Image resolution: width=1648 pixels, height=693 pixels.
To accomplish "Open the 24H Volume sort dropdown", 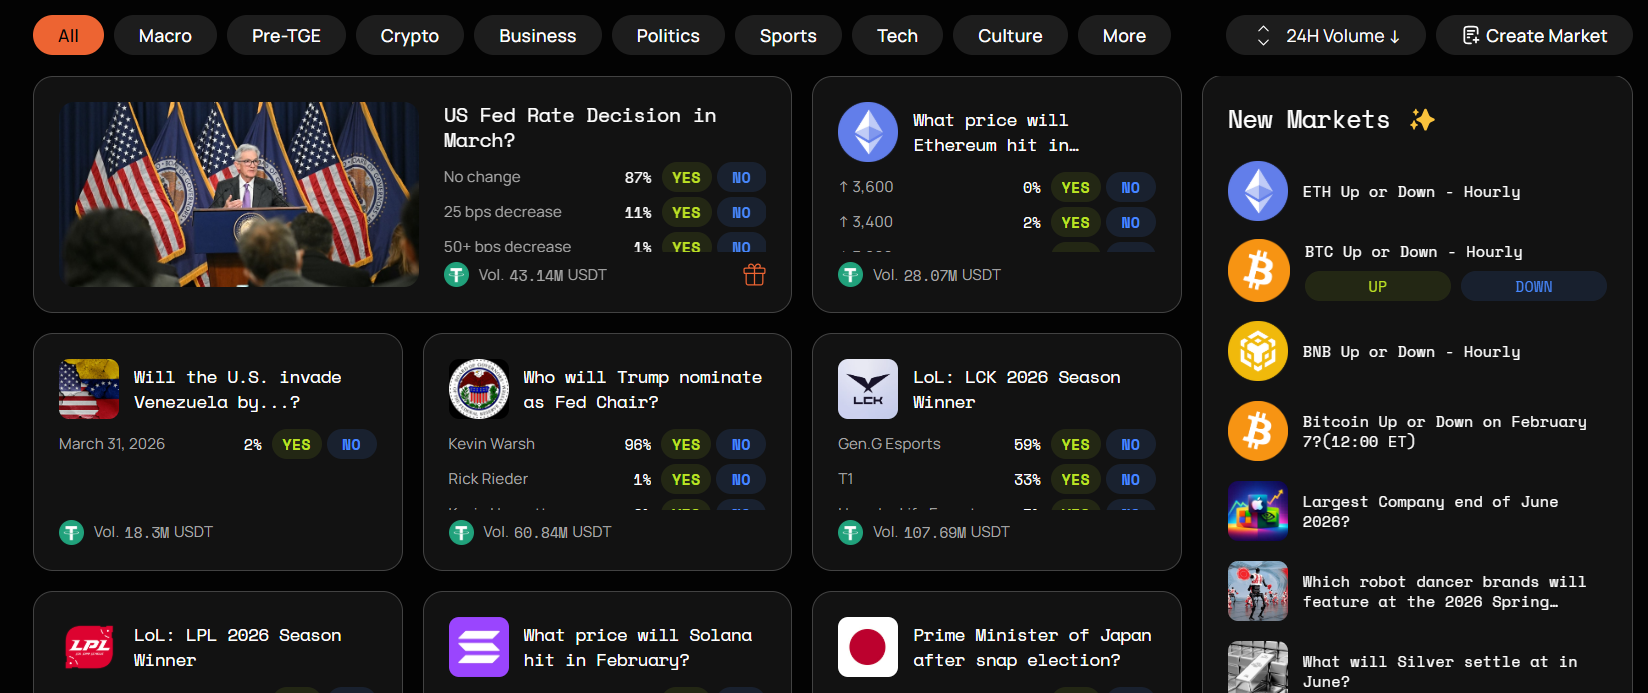I will 1328,36.
